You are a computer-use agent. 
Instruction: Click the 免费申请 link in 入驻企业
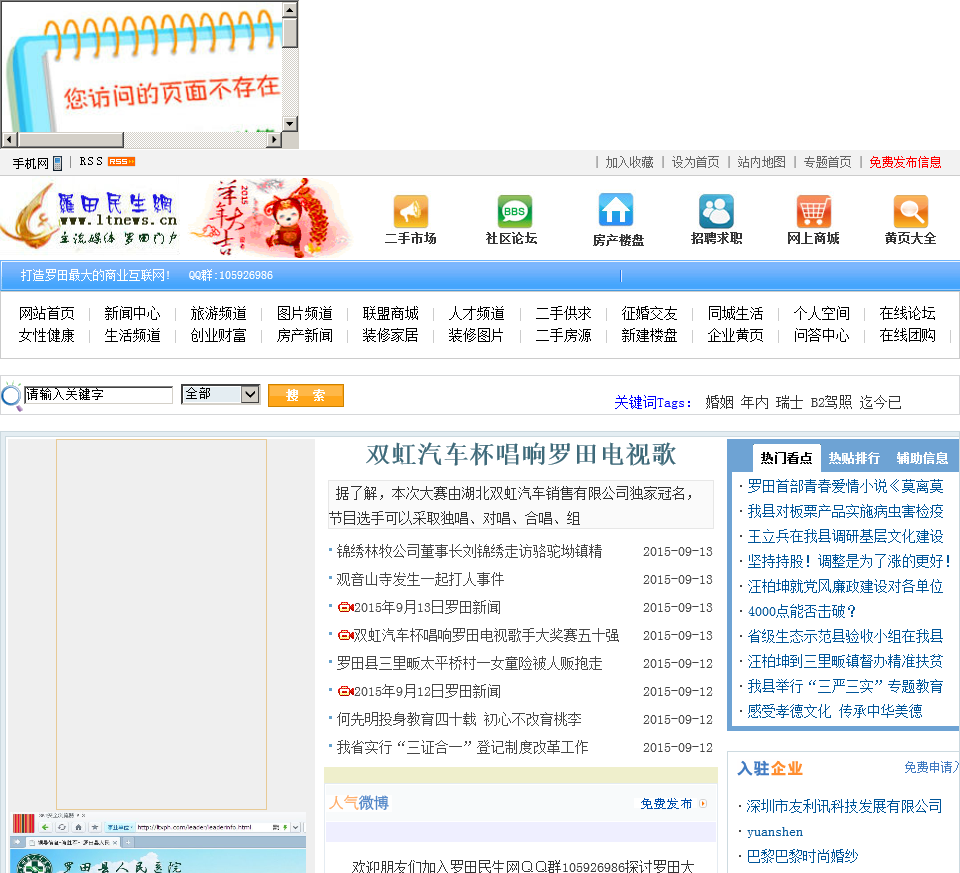pyautogui.click(x=931, y=767)
